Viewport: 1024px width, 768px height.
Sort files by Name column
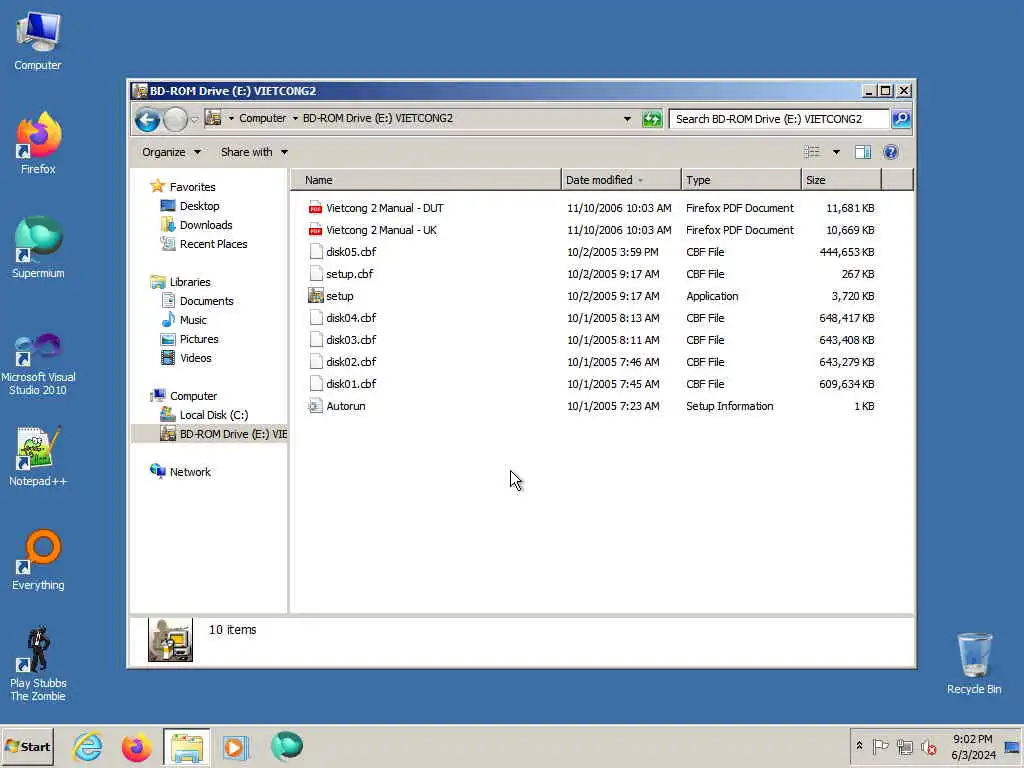[x=426, y=180]
